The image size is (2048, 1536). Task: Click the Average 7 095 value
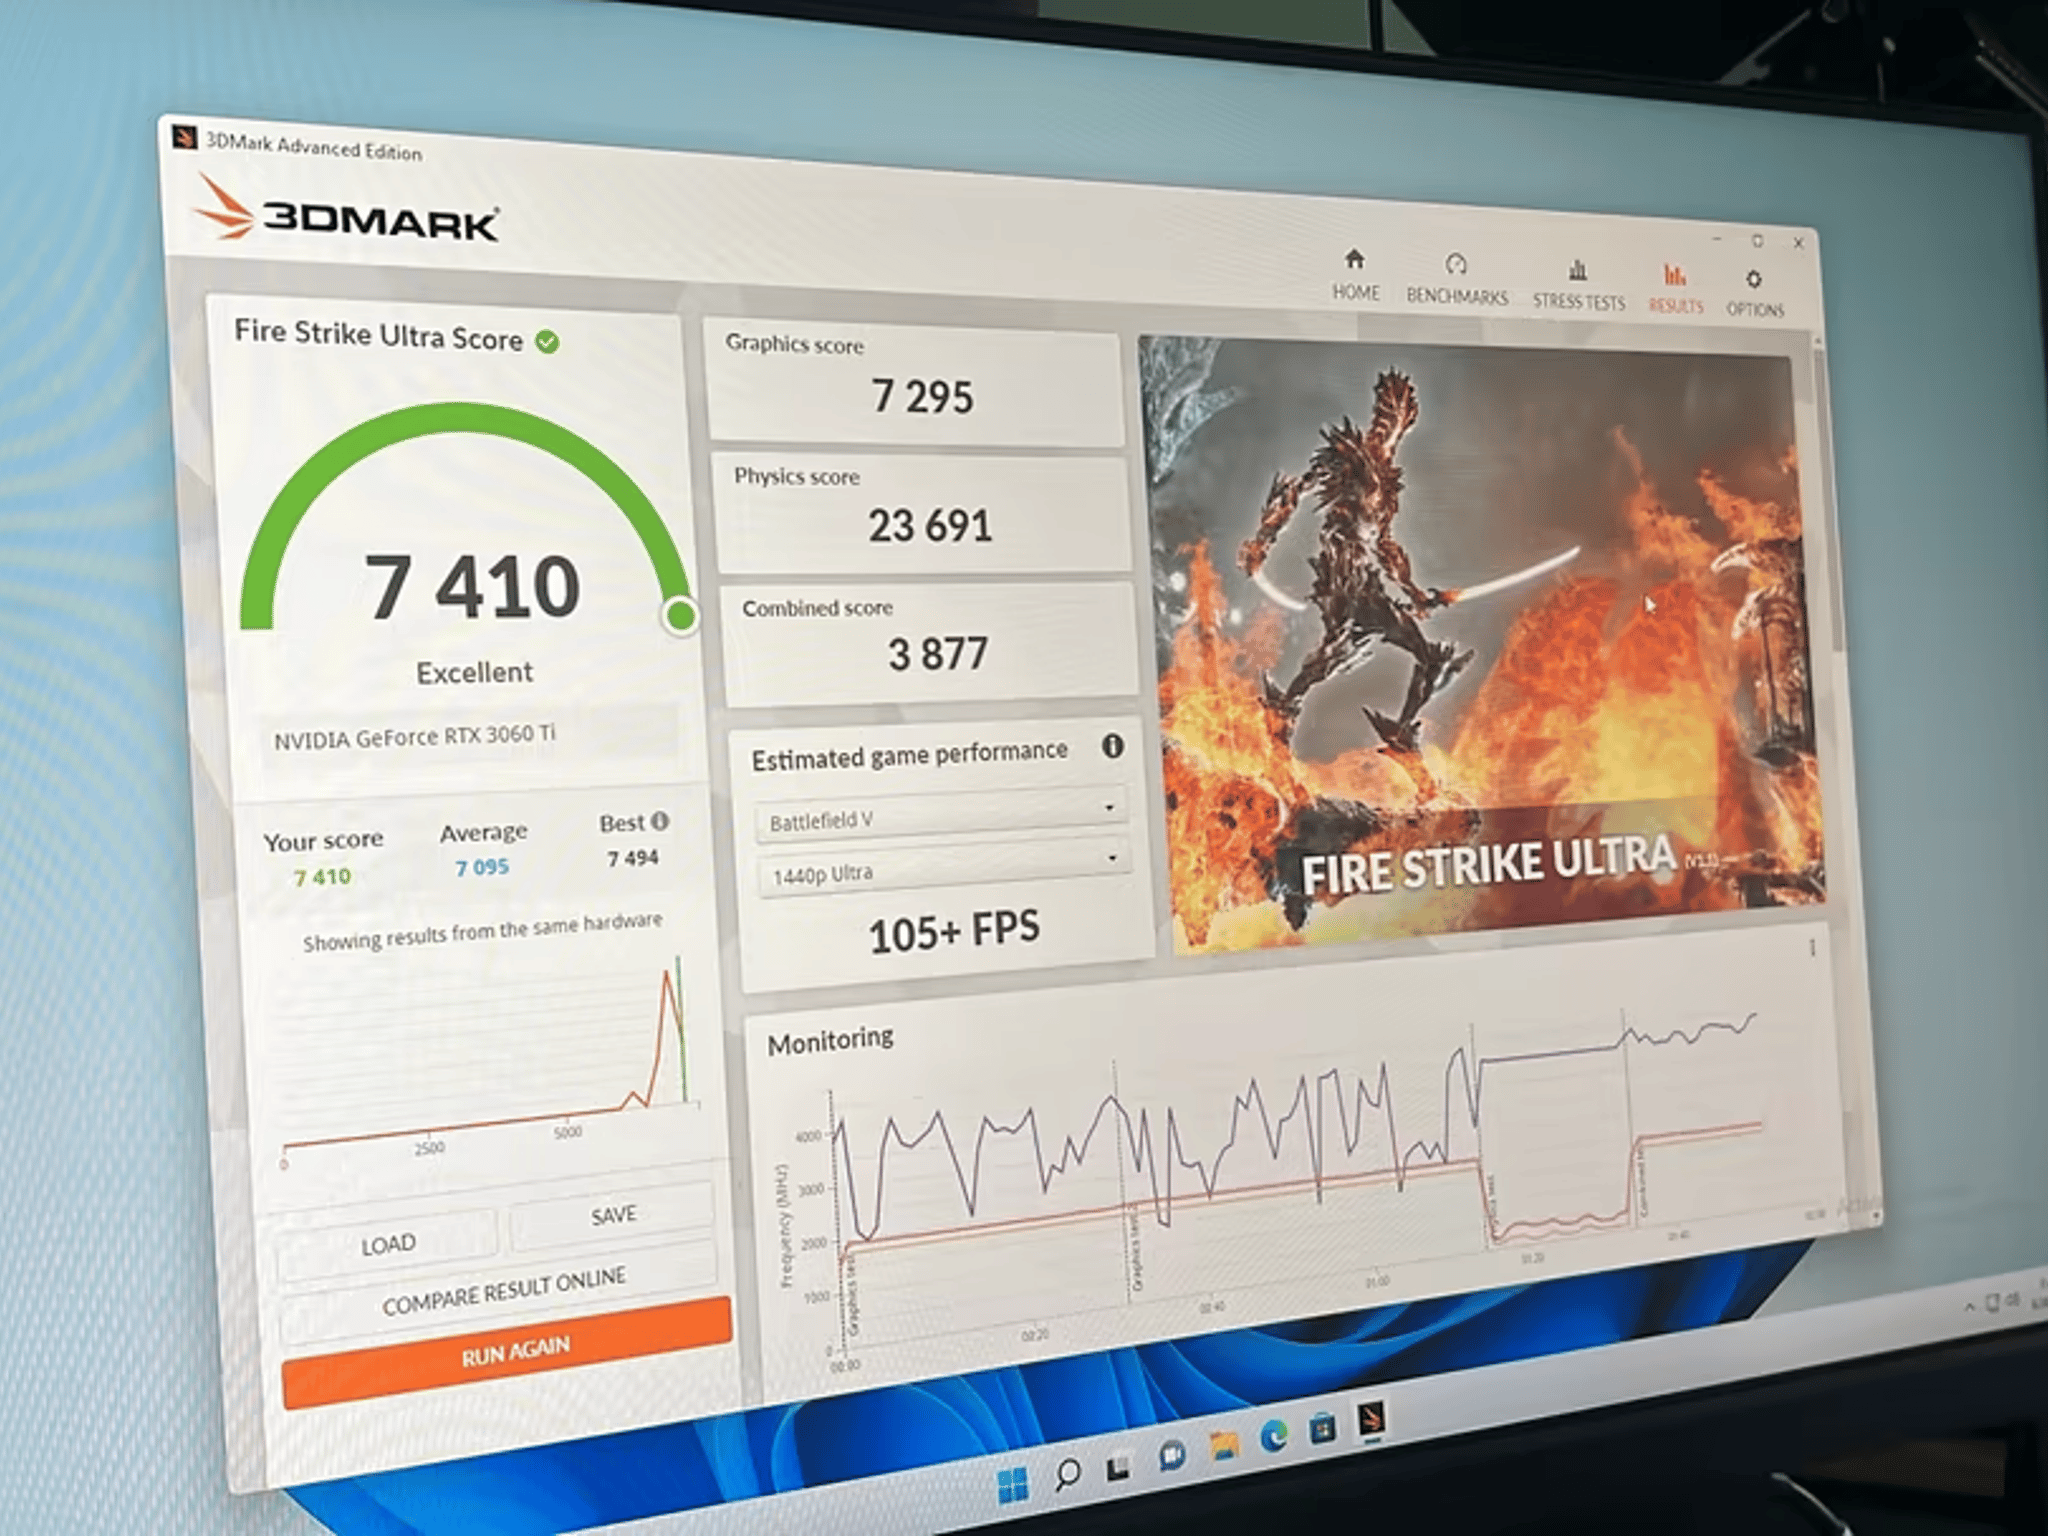click(482, 867)
